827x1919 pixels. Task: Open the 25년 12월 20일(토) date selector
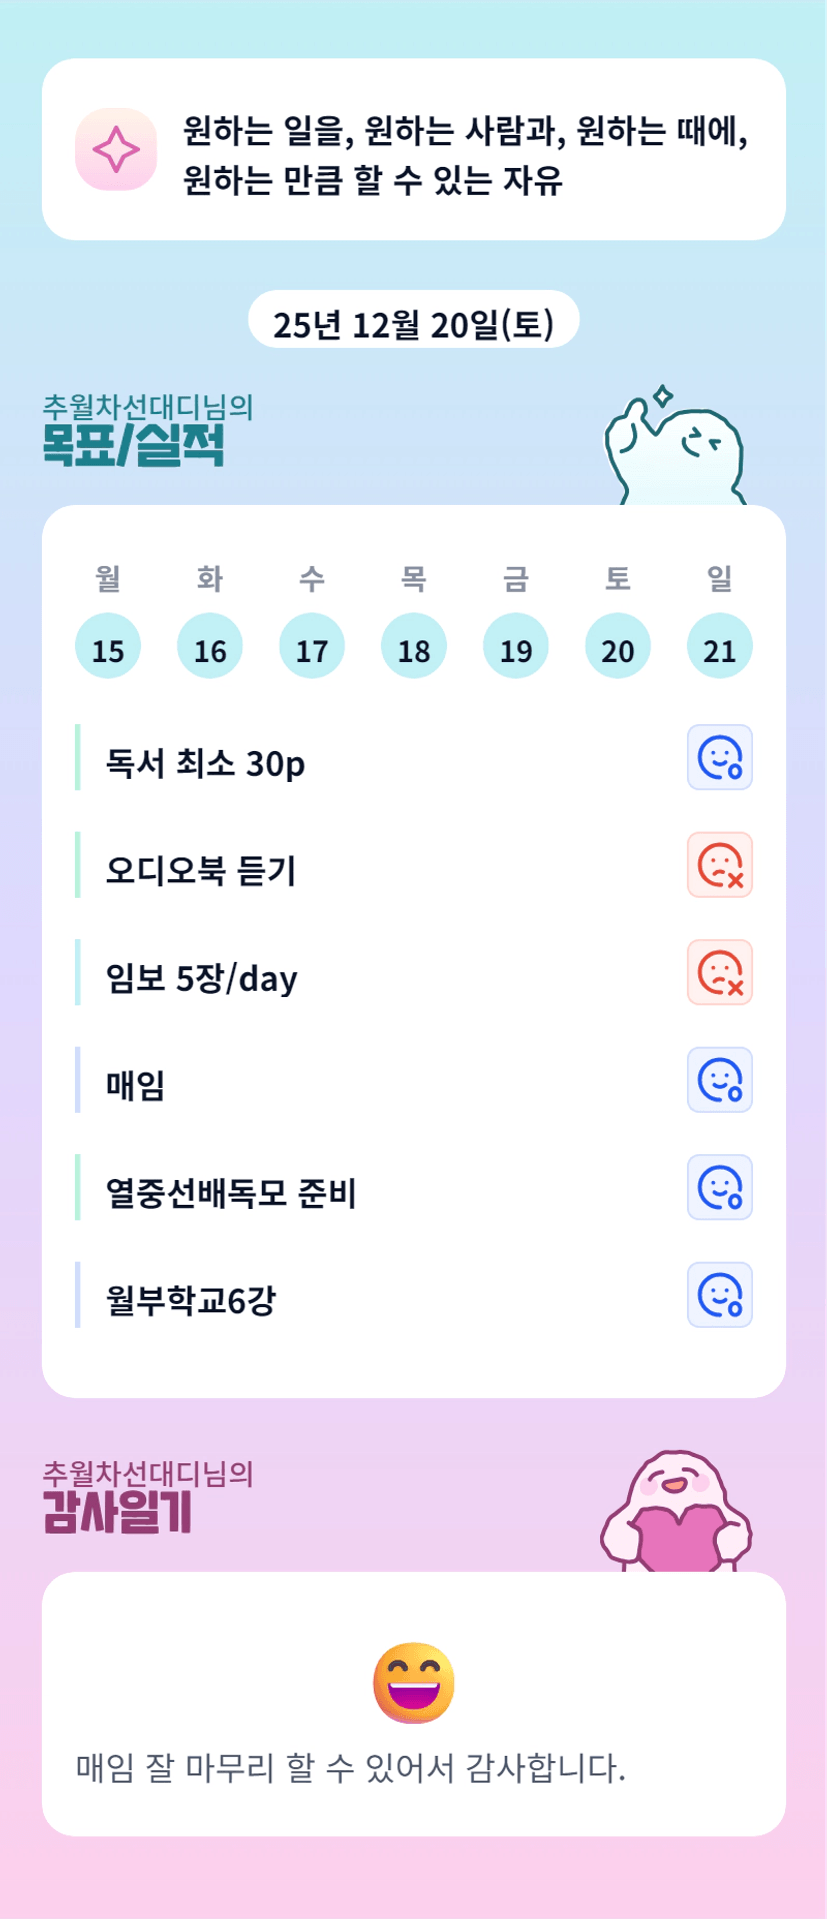[413, 322]
